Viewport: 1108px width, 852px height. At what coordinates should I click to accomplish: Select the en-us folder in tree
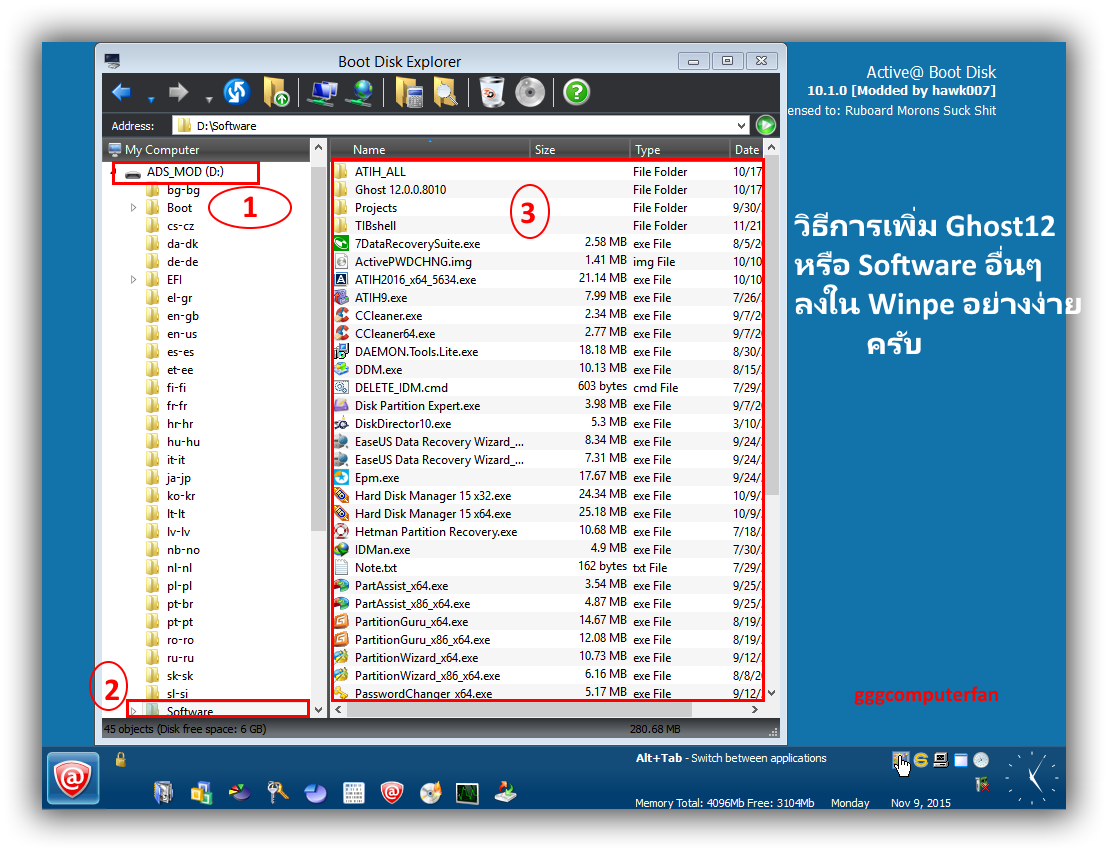pyautogui.click(x=181, y=334)
